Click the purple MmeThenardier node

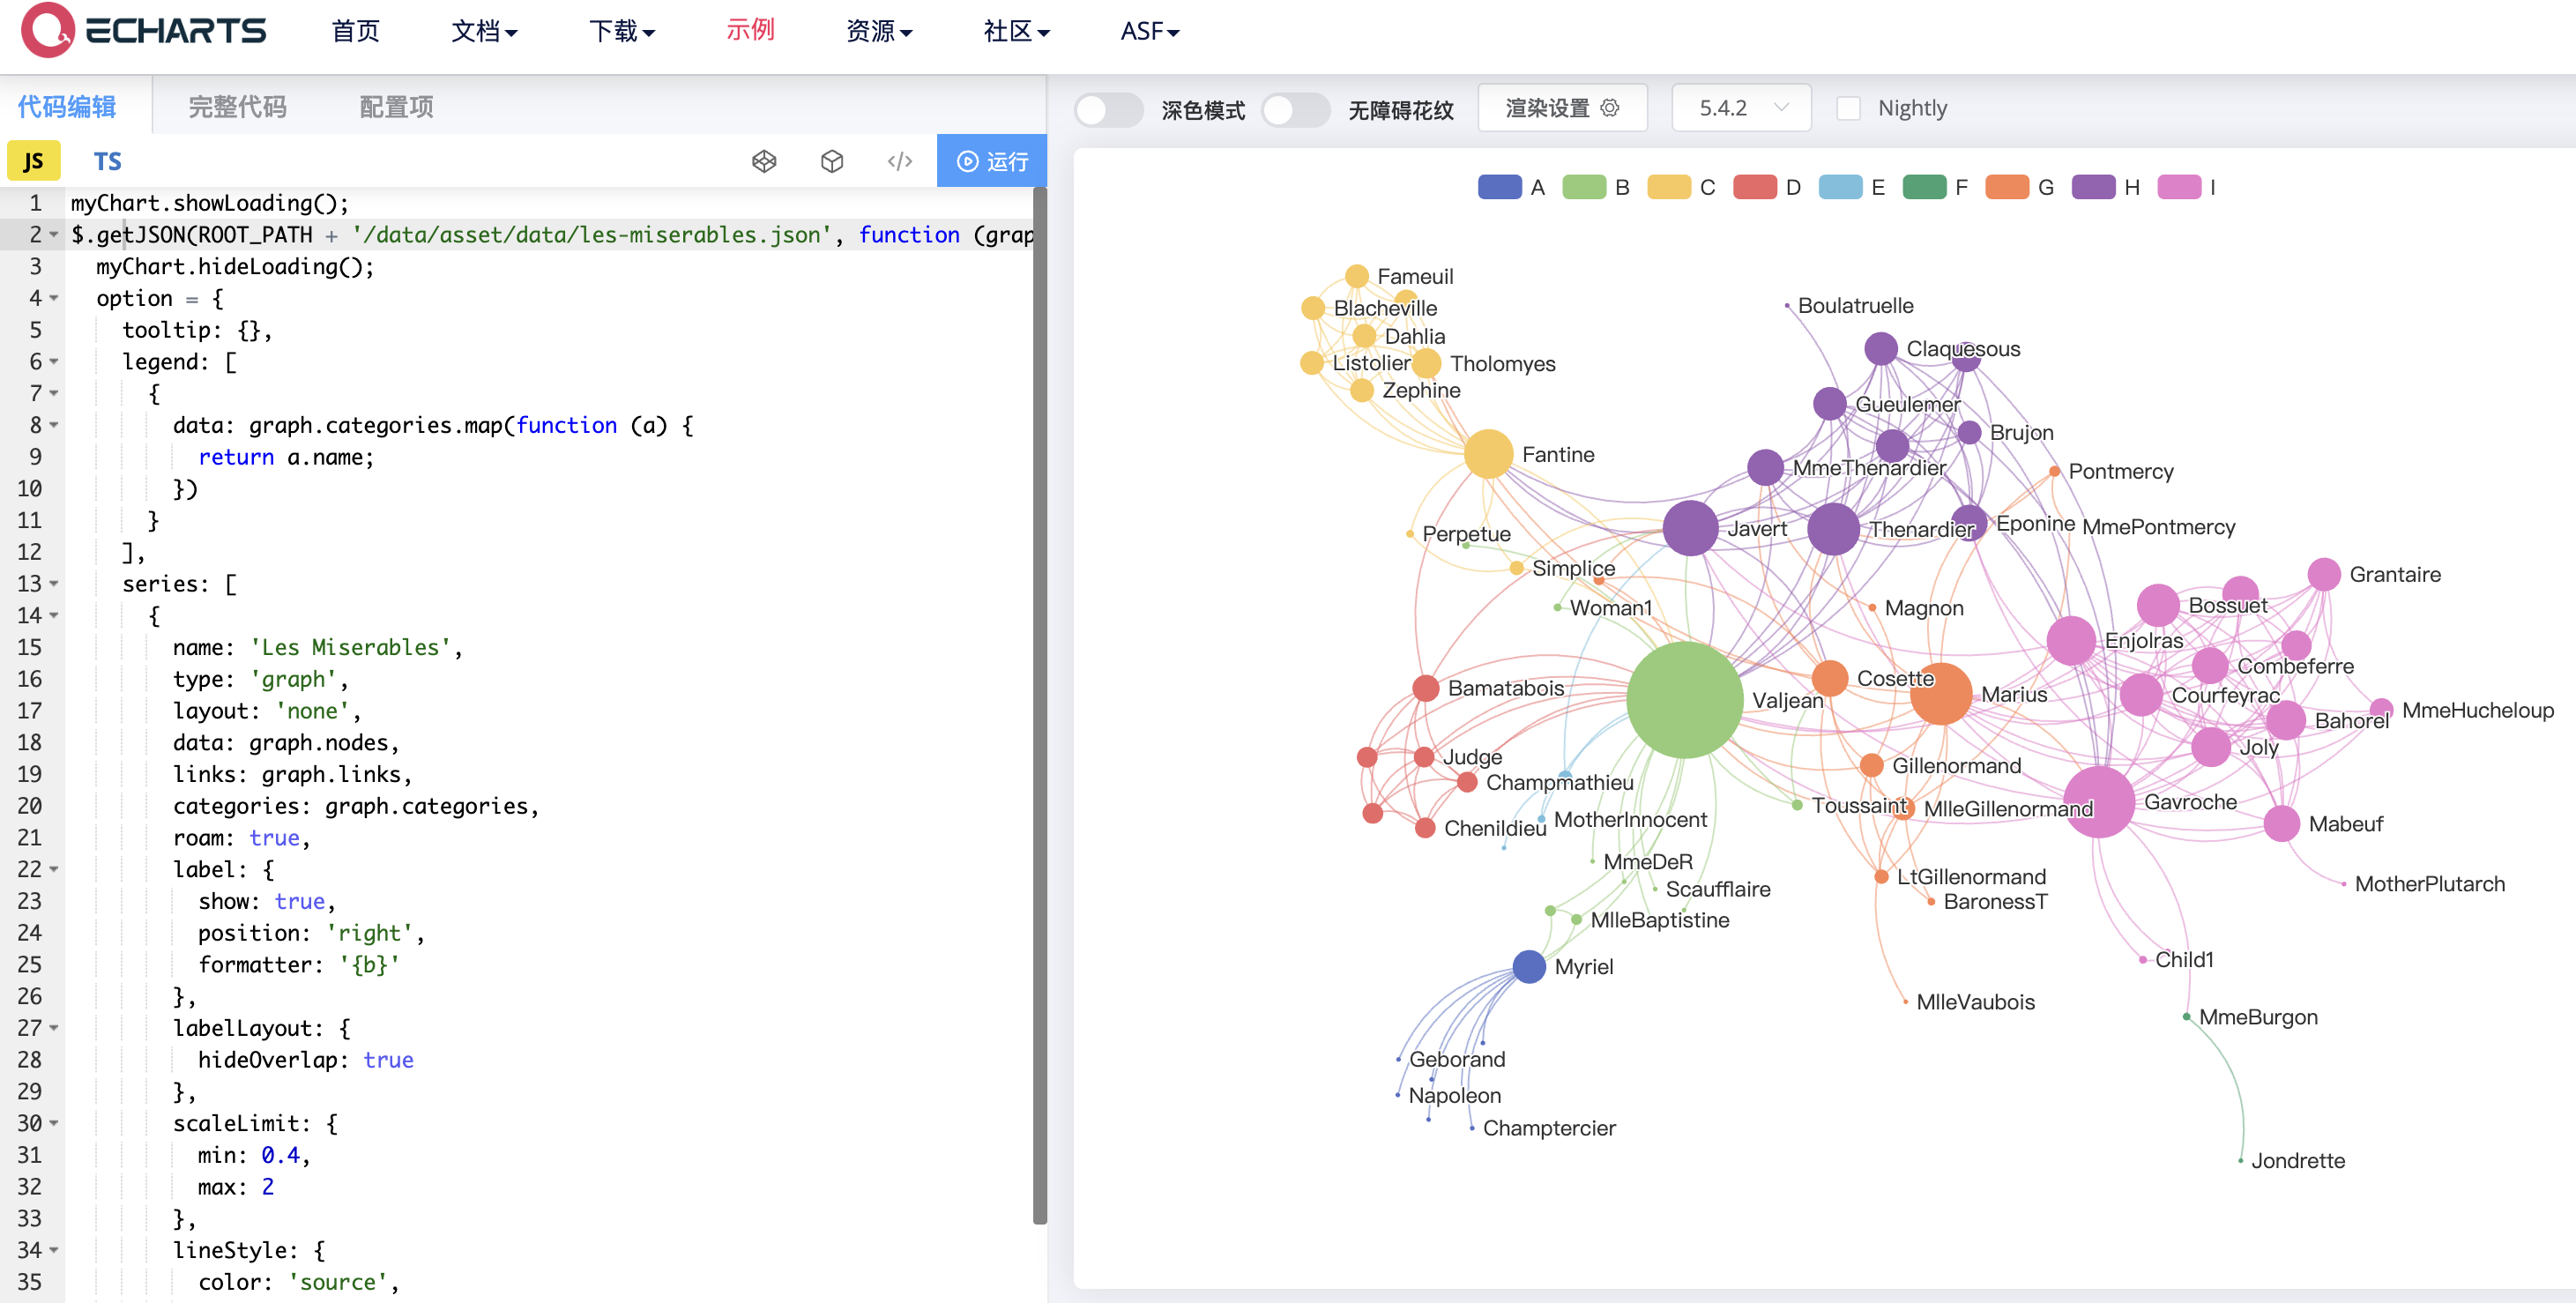pyautogui.click(x=1766, y=467)
